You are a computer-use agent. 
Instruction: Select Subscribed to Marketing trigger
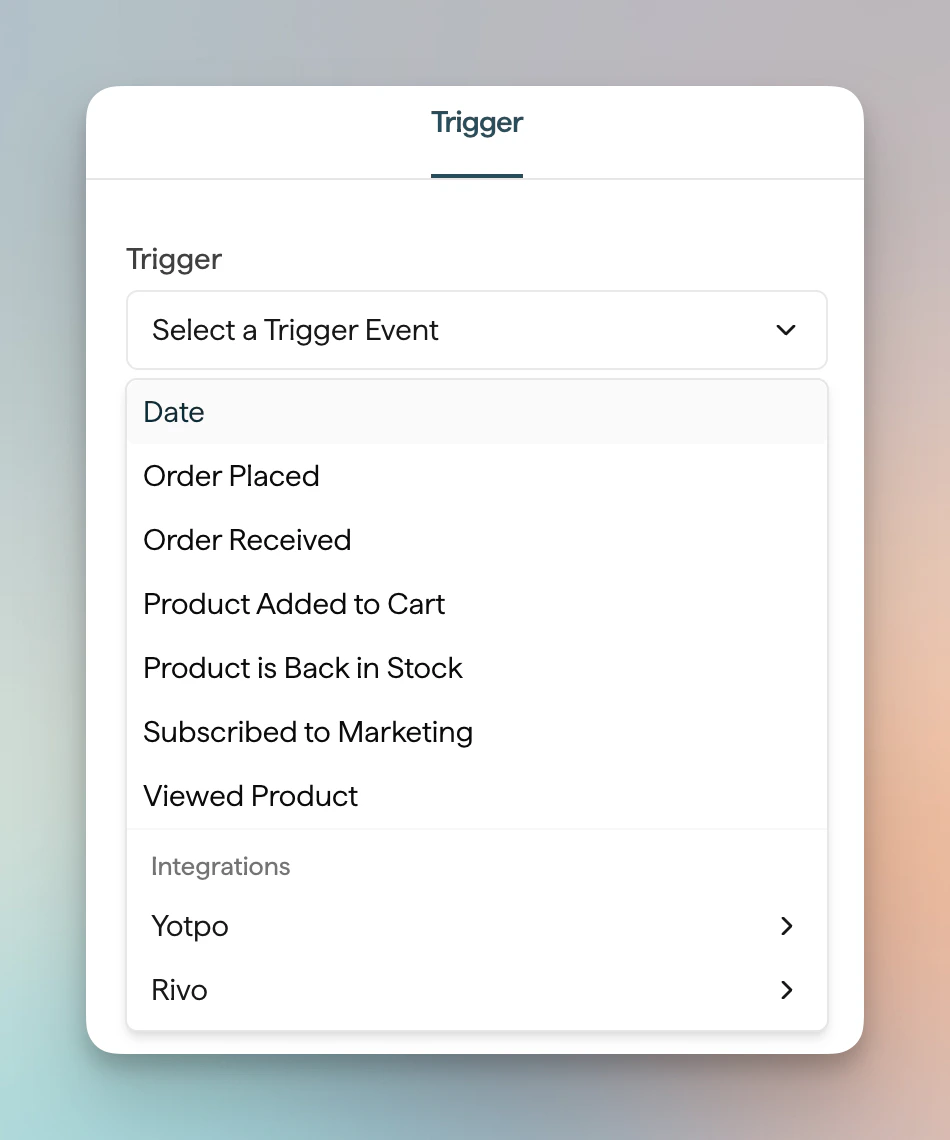pos(308,732)
